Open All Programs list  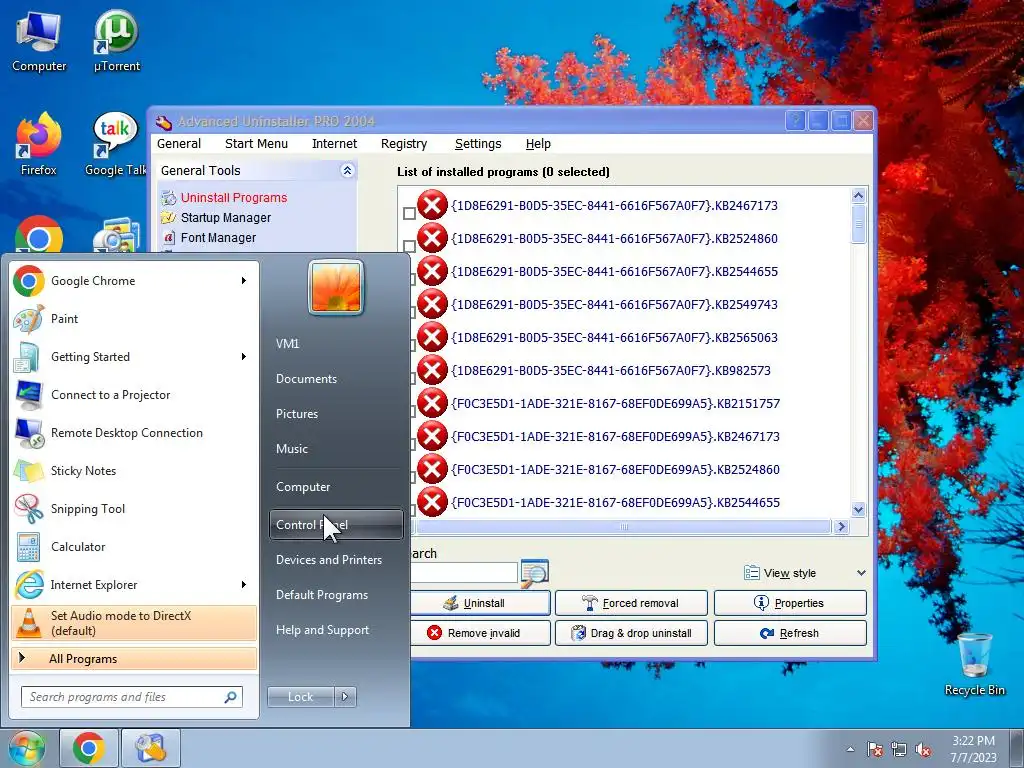pos(134,659)
